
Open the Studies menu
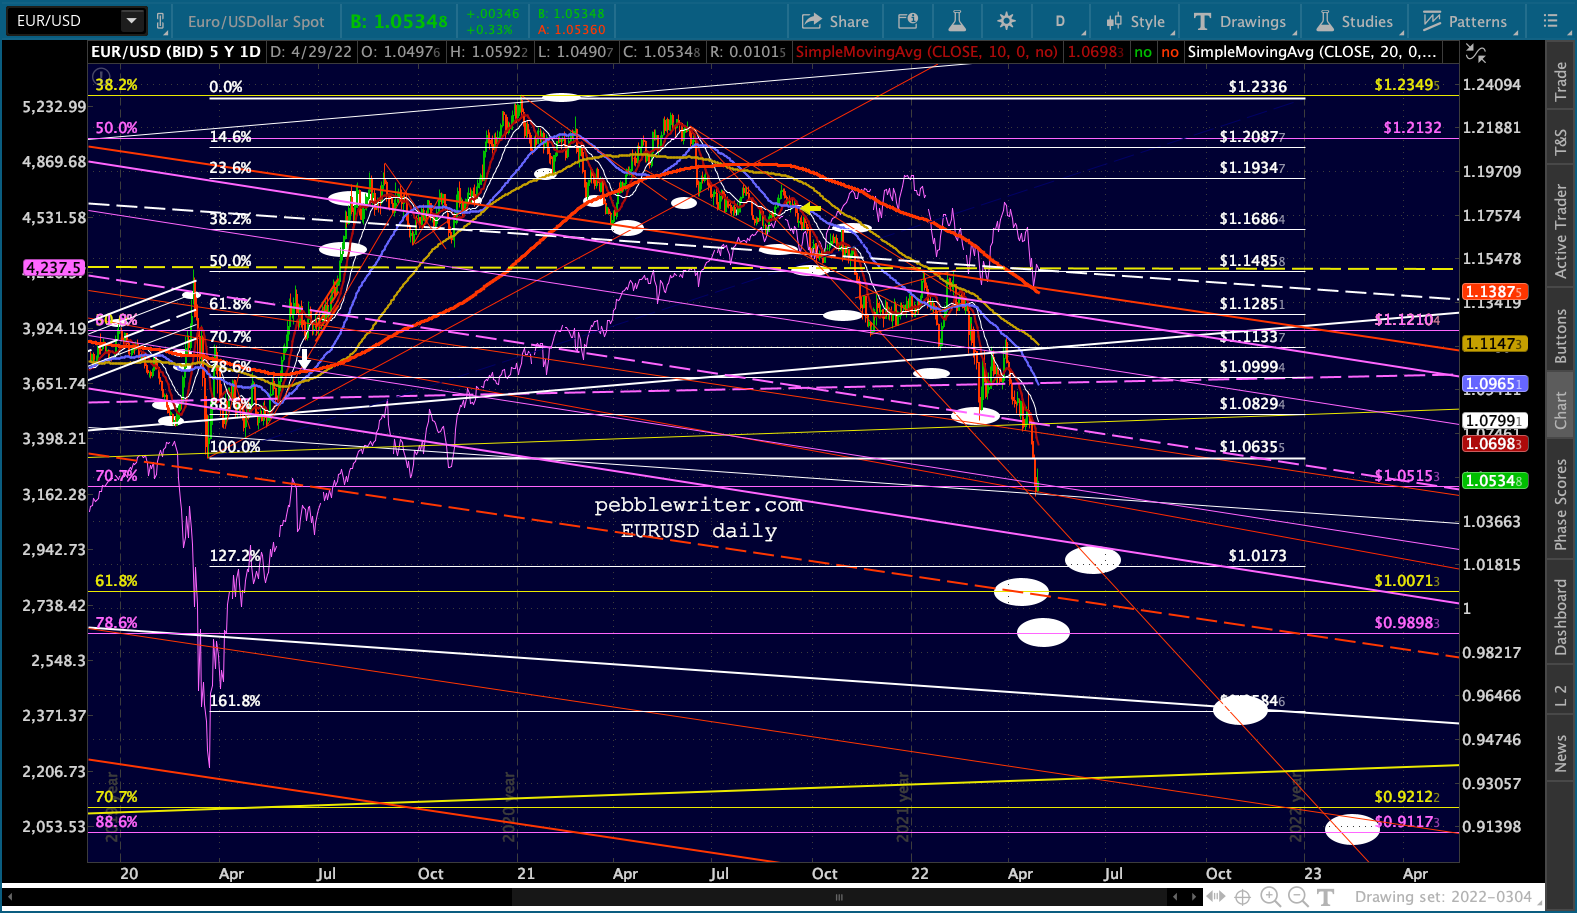click(x=1355, y=21)
